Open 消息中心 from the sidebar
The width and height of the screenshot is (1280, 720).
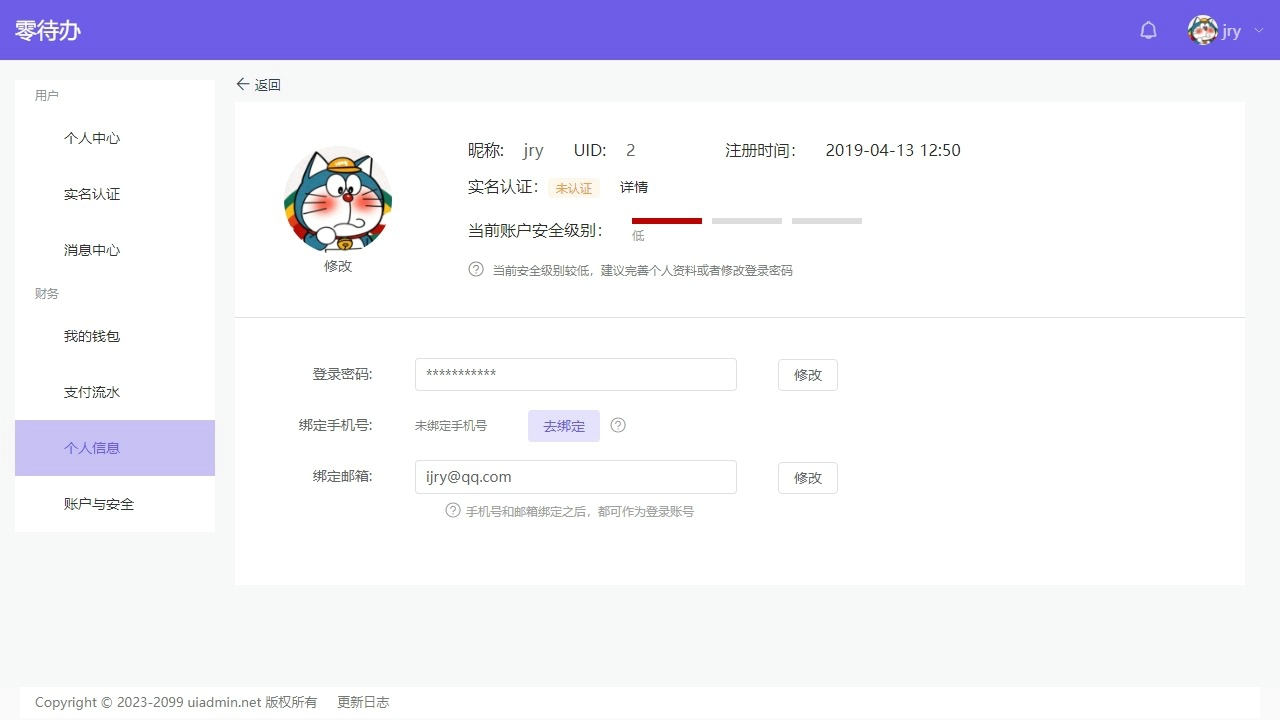(x=92, y=250)
